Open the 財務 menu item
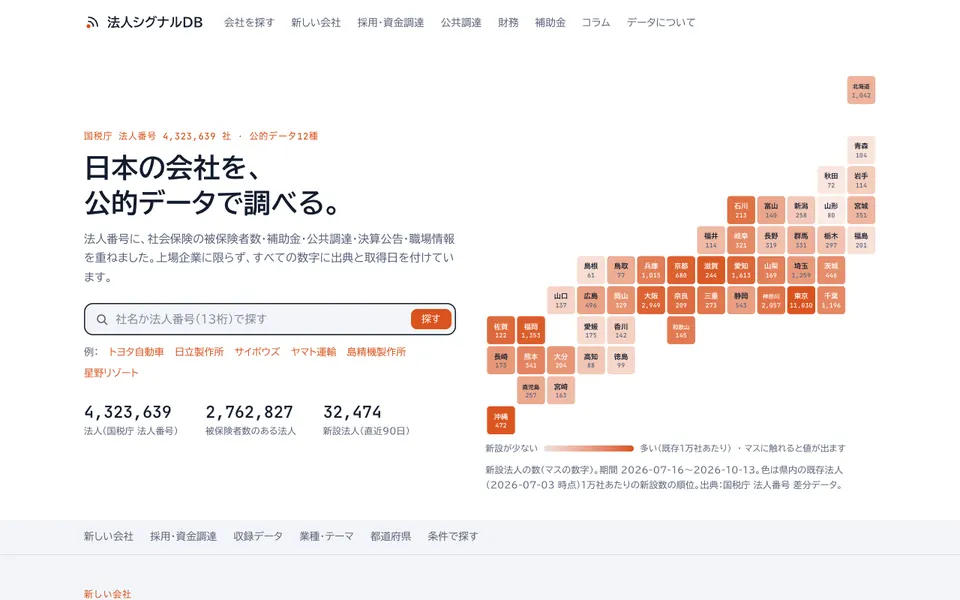Image resolution: width=960 pixels, height=600 pixels. tap(508, 23)
